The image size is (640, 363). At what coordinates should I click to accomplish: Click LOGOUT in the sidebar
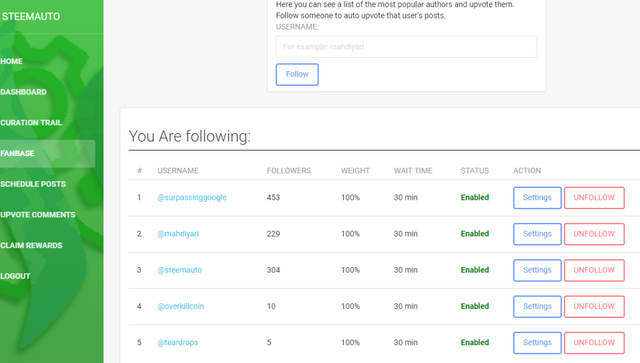tap(15, 276)
